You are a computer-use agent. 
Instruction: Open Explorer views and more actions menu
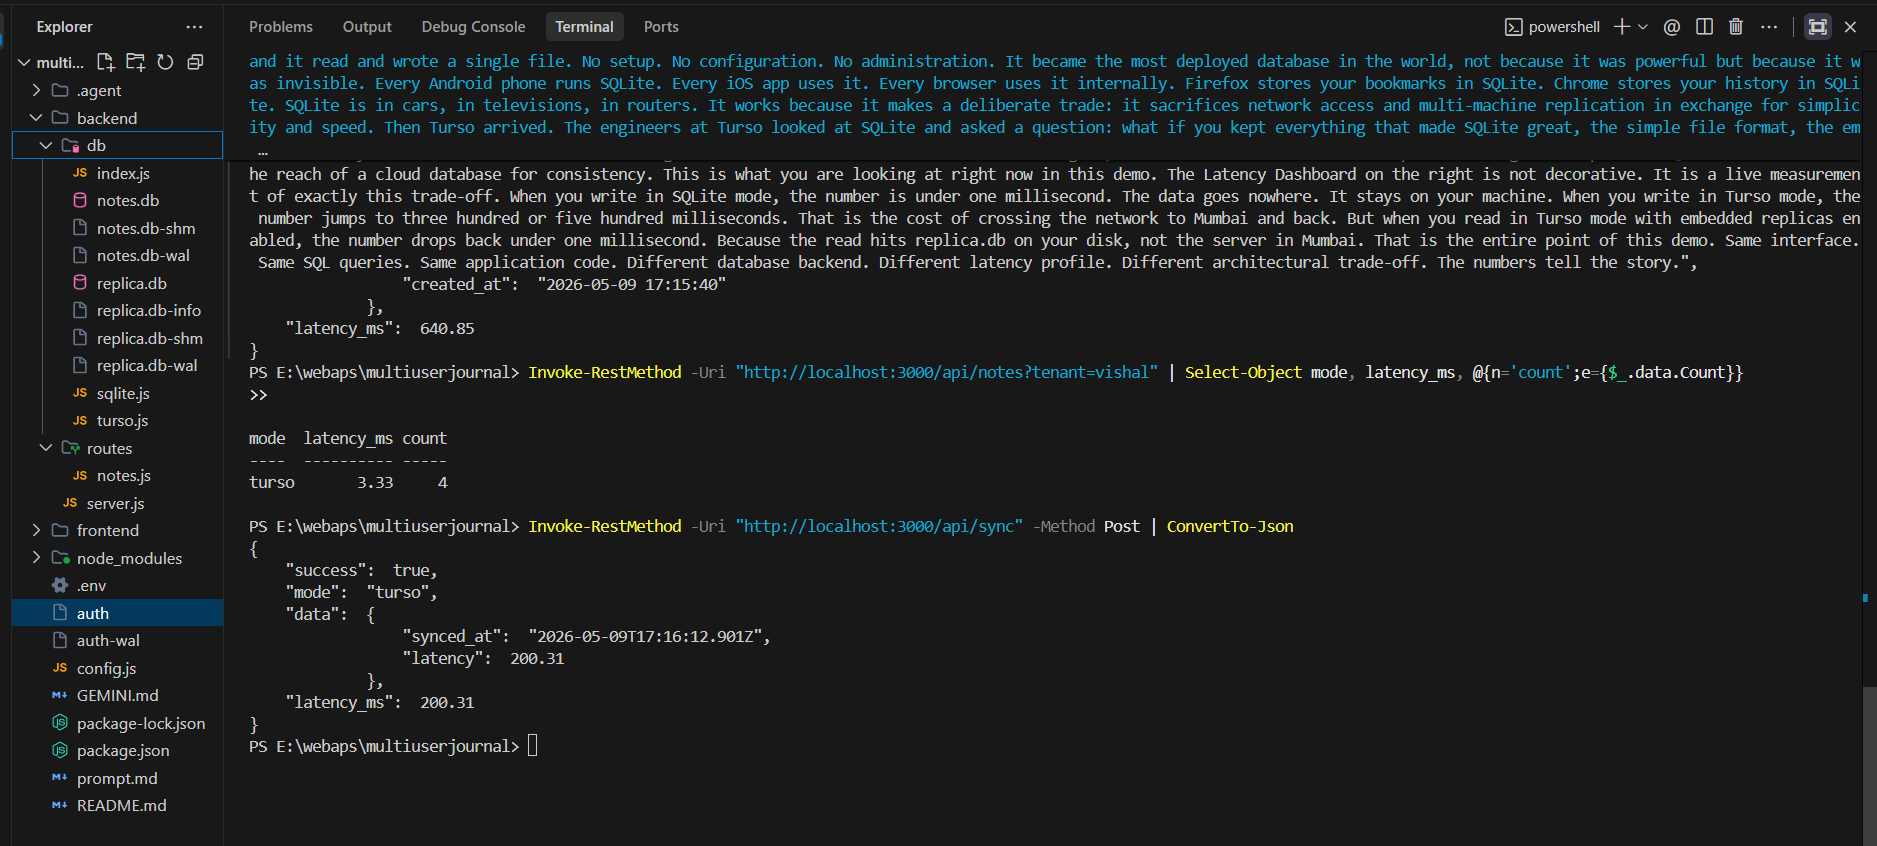(194, 27)
